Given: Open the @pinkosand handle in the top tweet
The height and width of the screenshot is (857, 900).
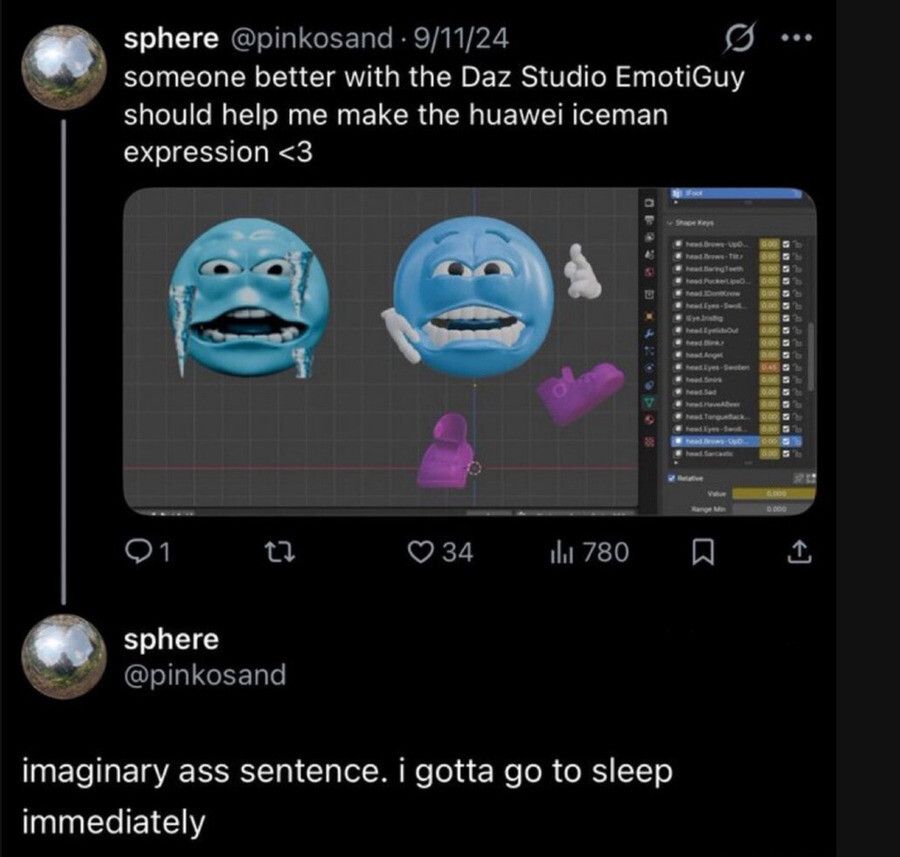Looking at the screenshot, I should click(x=311, y=39).
